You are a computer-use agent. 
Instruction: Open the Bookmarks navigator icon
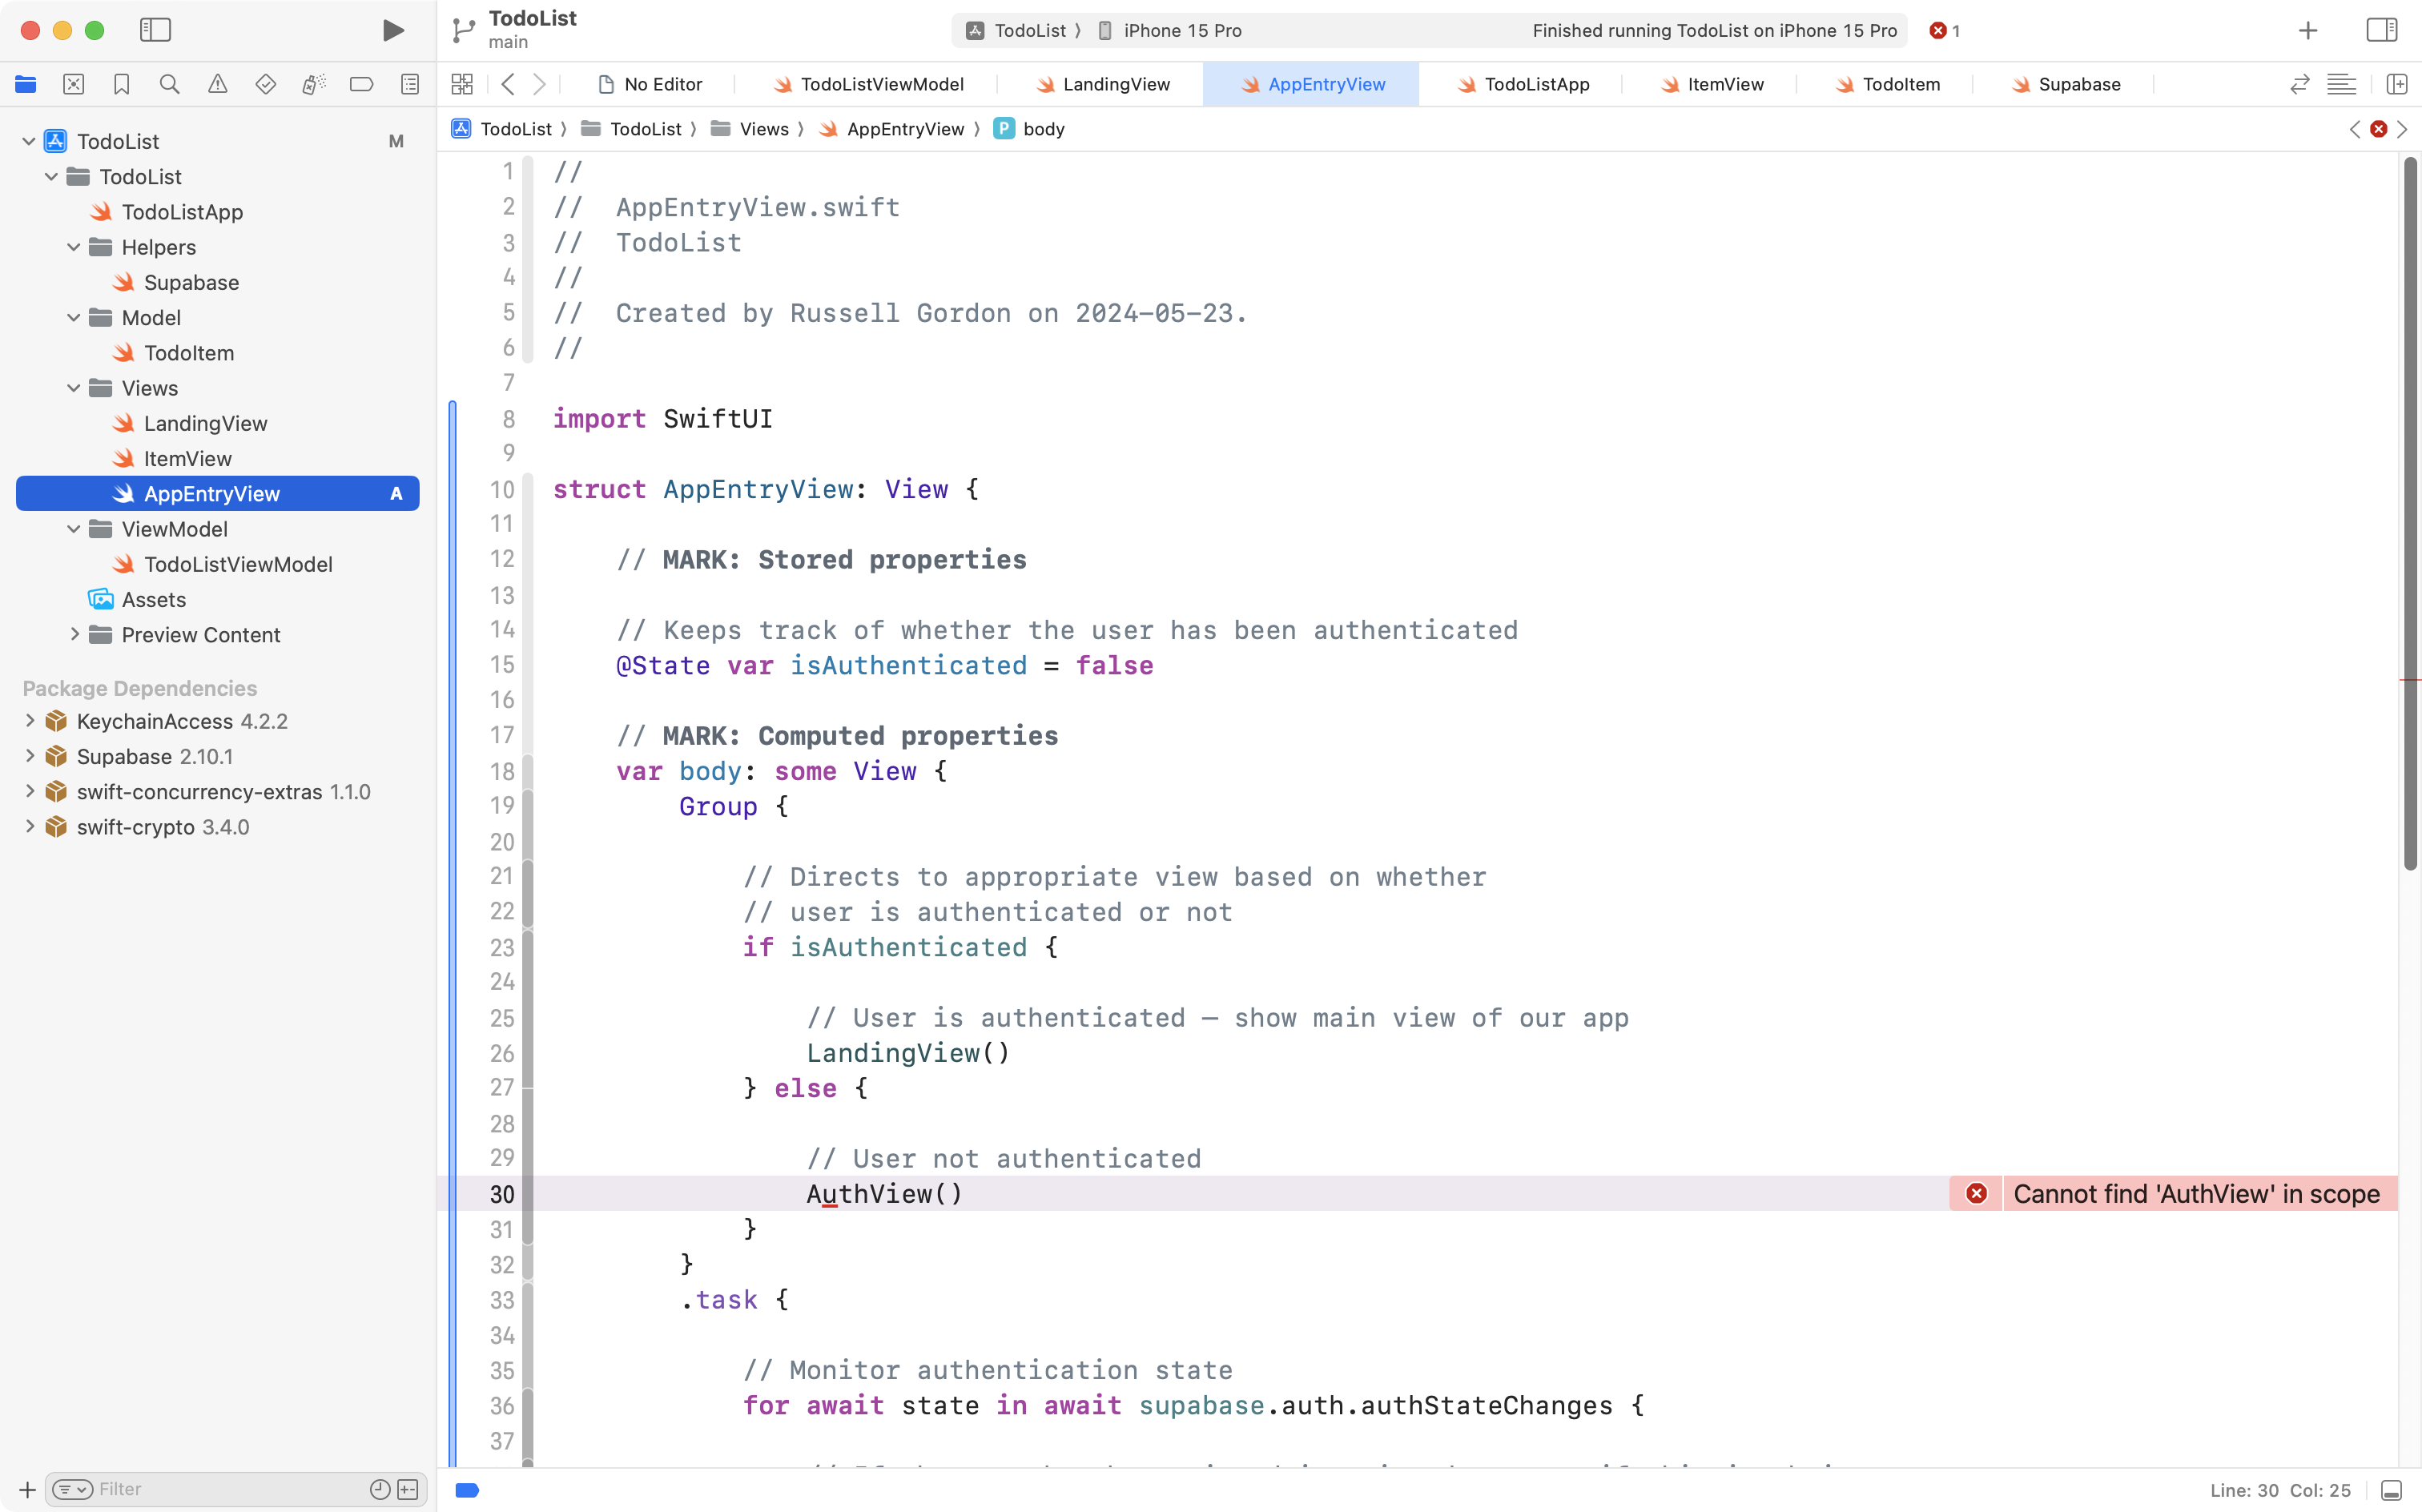click(121, 84)
